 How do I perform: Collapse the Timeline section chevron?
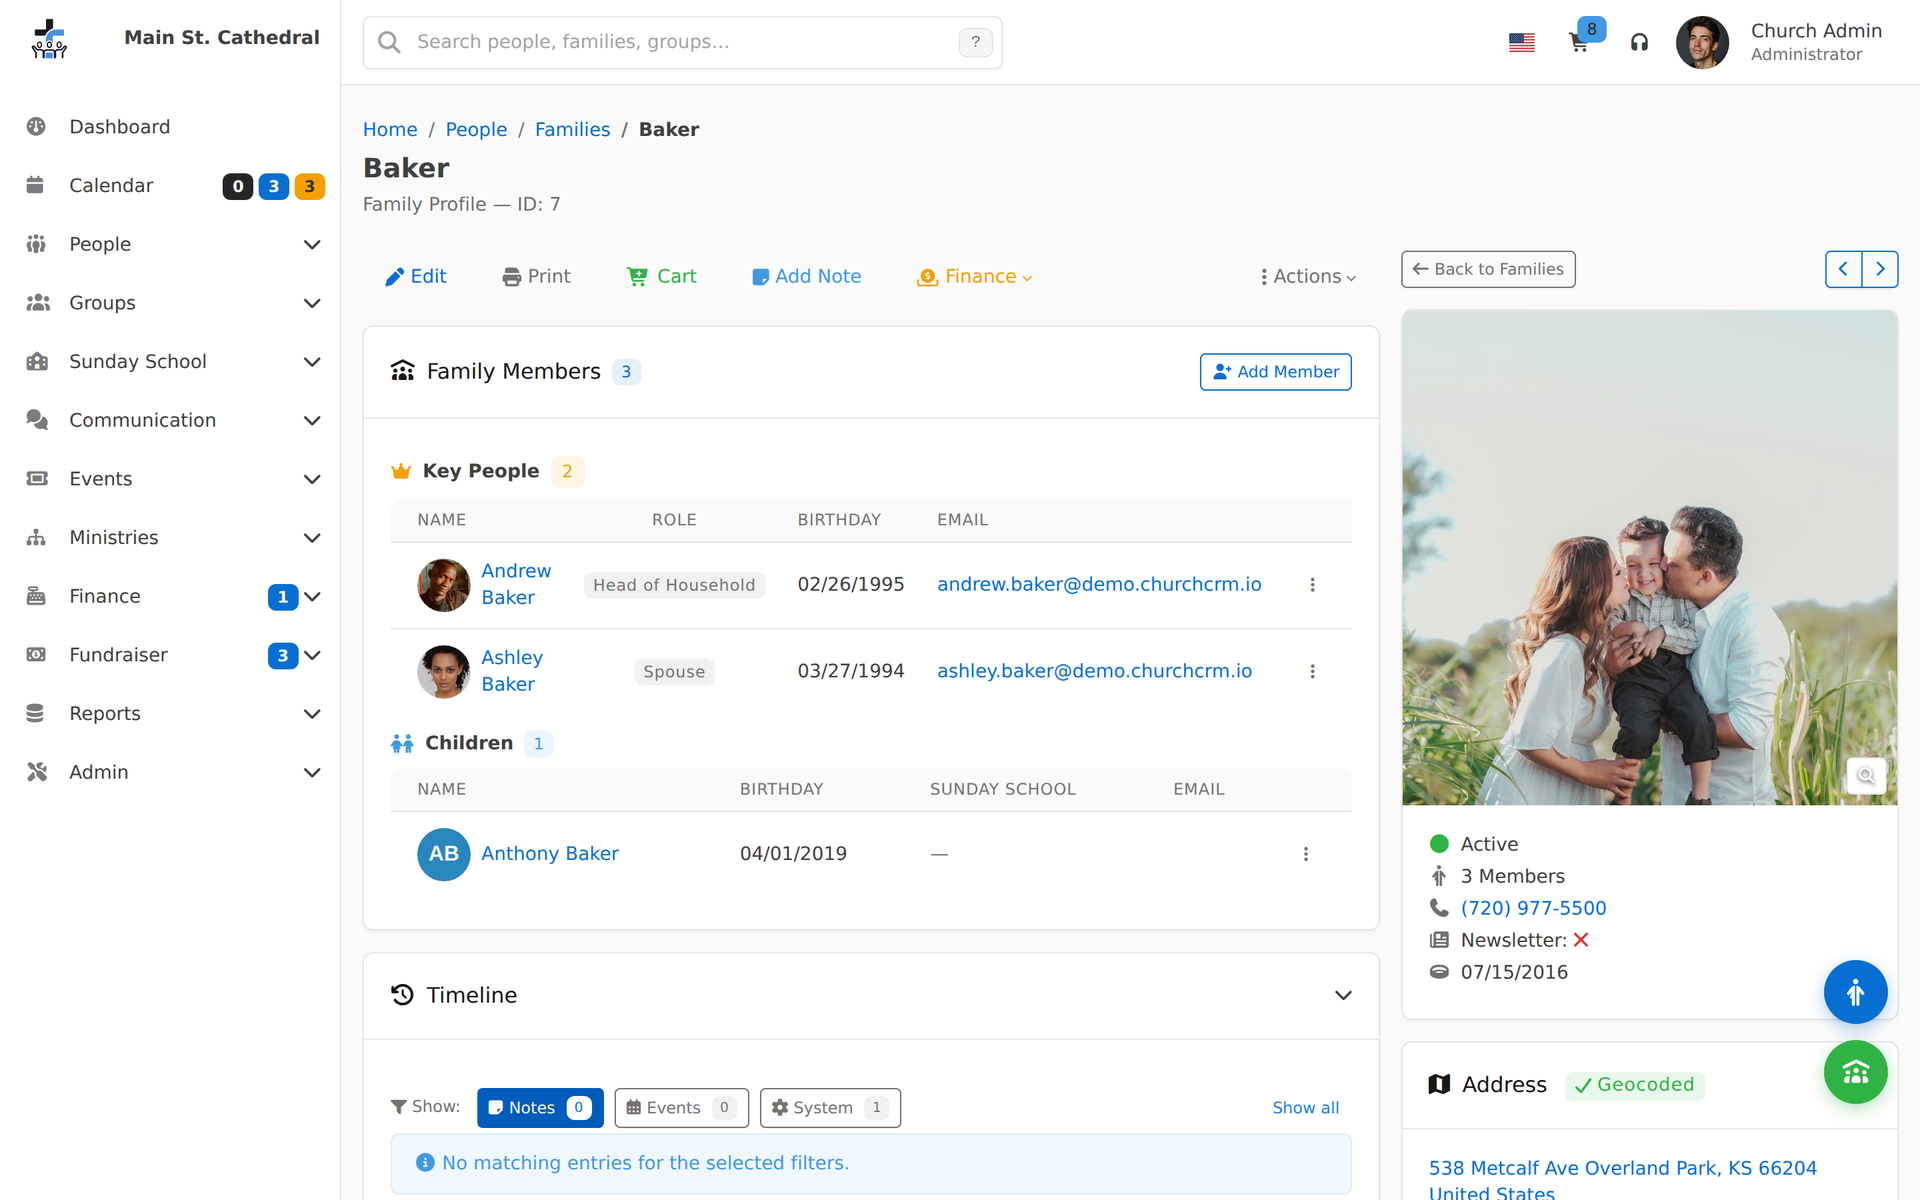pos(1343,996)
